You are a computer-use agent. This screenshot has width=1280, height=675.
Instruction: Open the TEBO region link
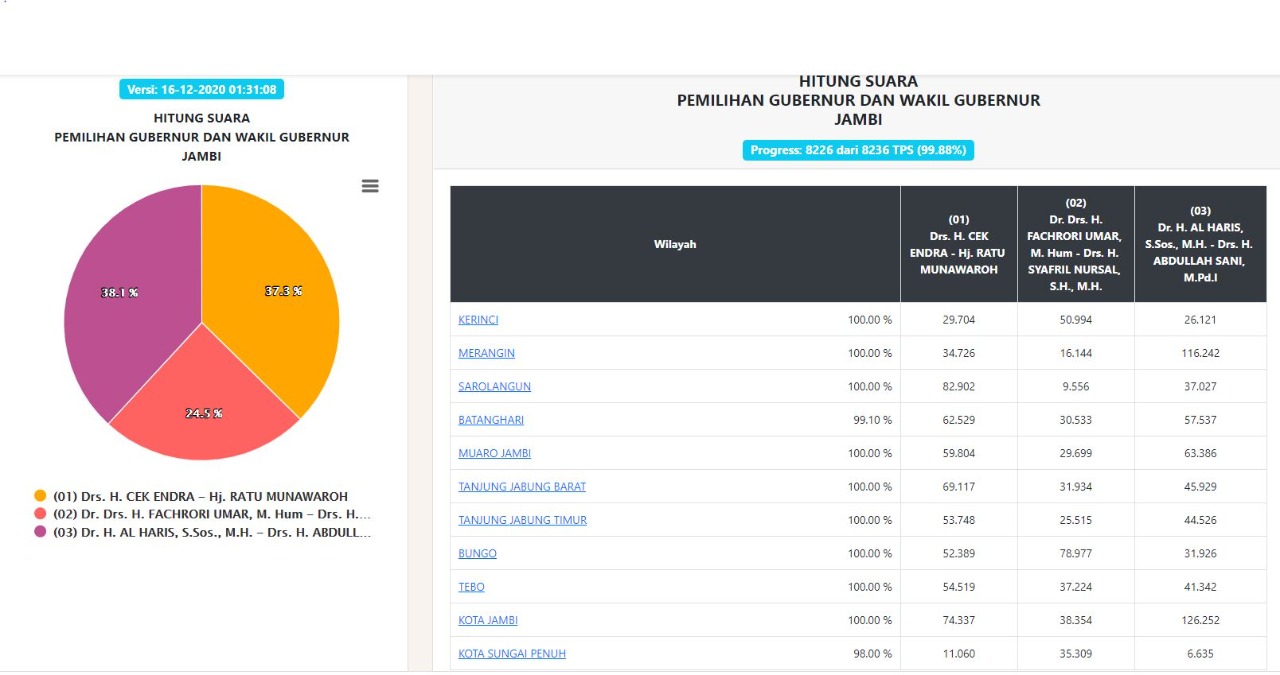[471, 587]
